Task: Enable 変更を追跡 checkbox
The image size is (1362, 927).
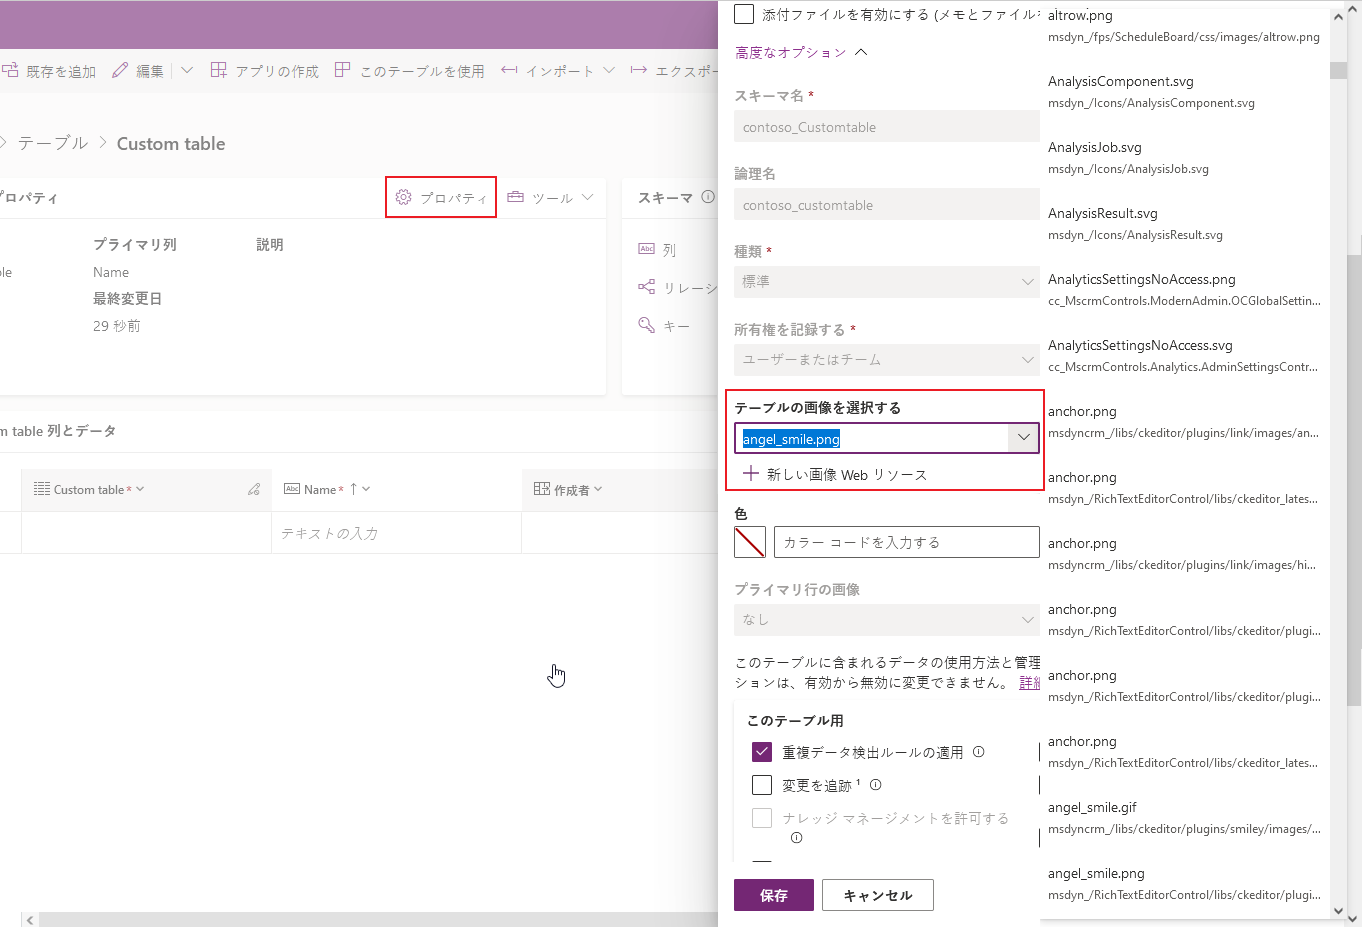Action: pyautogui.click(x=762, y=785)
